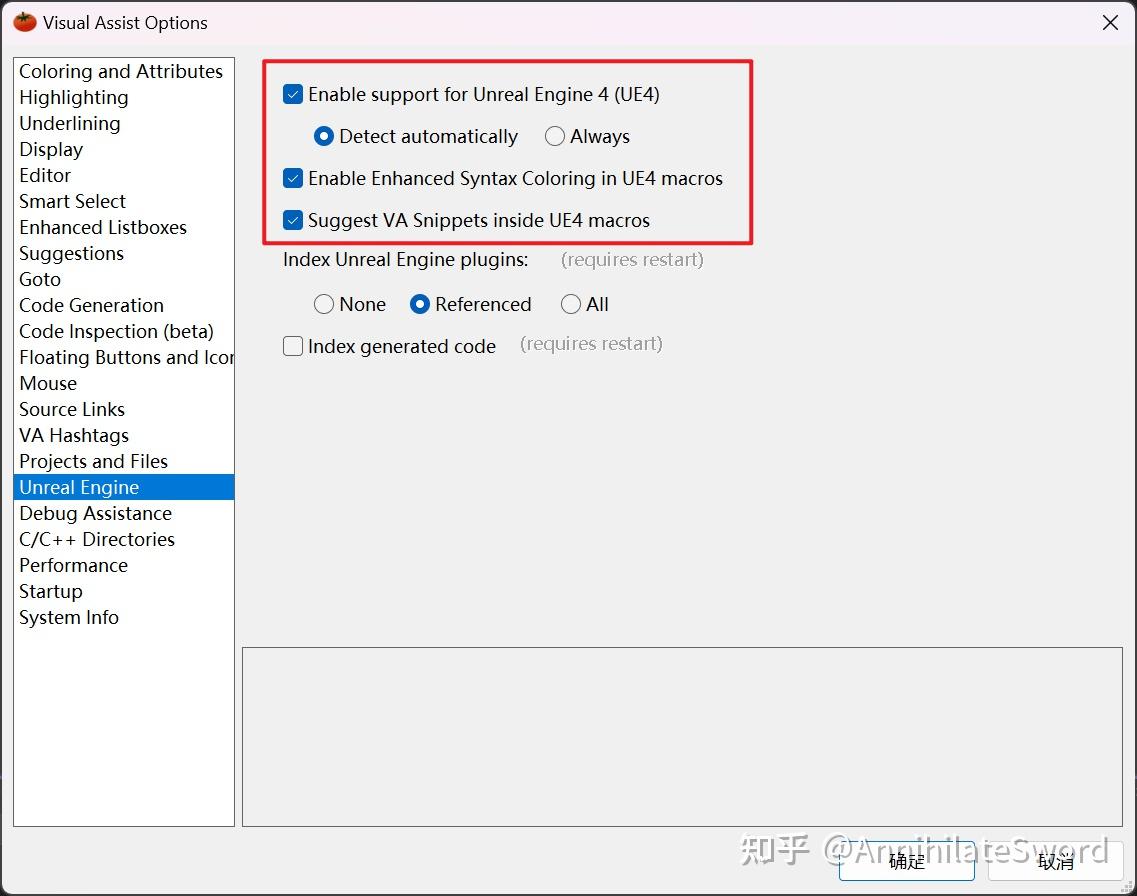Open C/C++ Directories configuration
This screenshot has height=896, width=1137.
[96, 539]
